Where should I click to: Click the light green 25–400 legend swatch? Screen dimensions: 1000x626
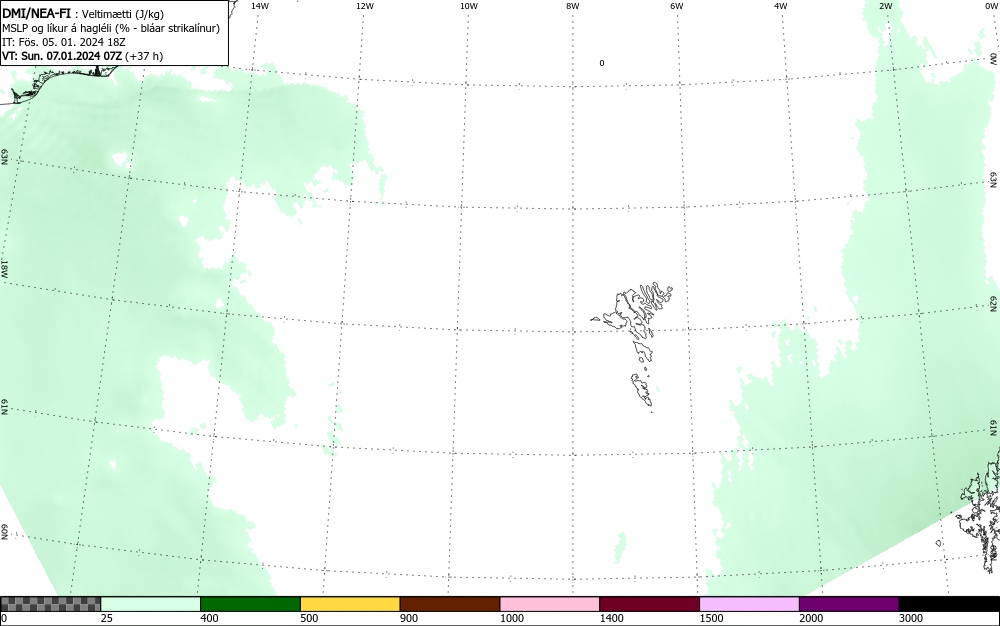coord(151,604)
